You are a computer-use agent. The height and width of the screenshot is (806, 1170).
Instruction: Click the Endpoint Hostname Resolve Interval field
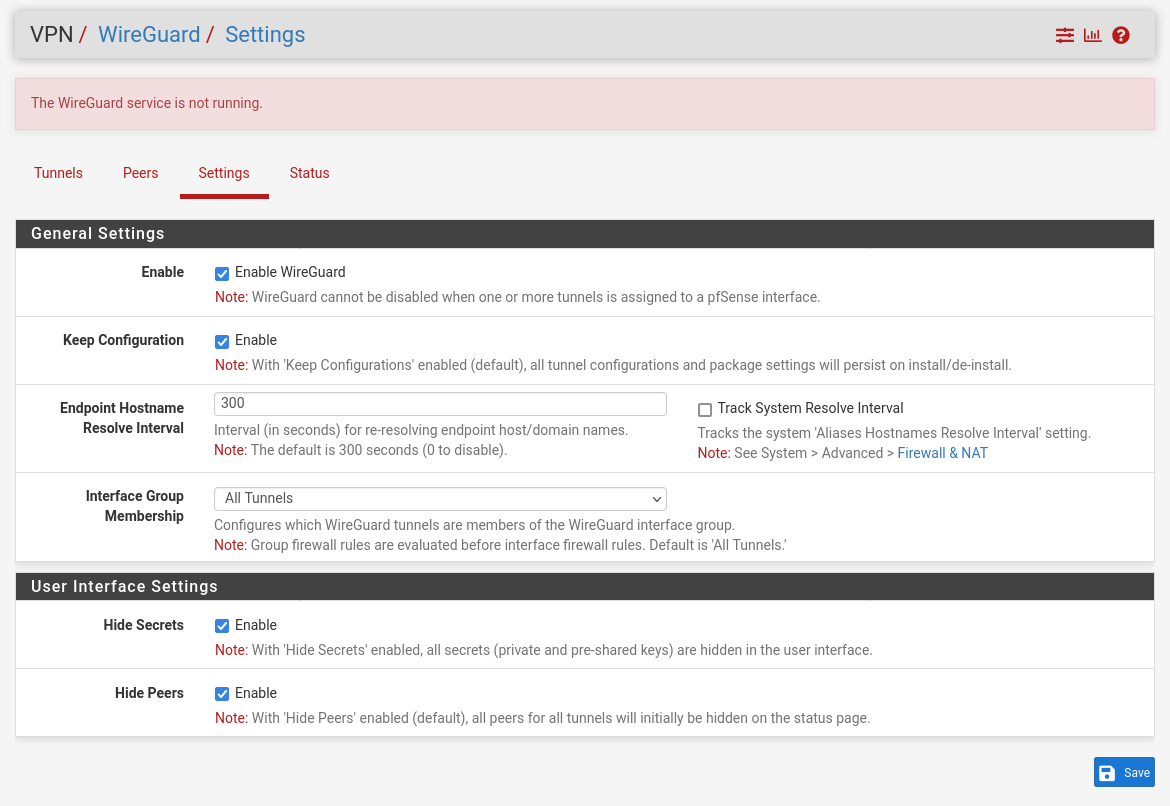[440, 403]
